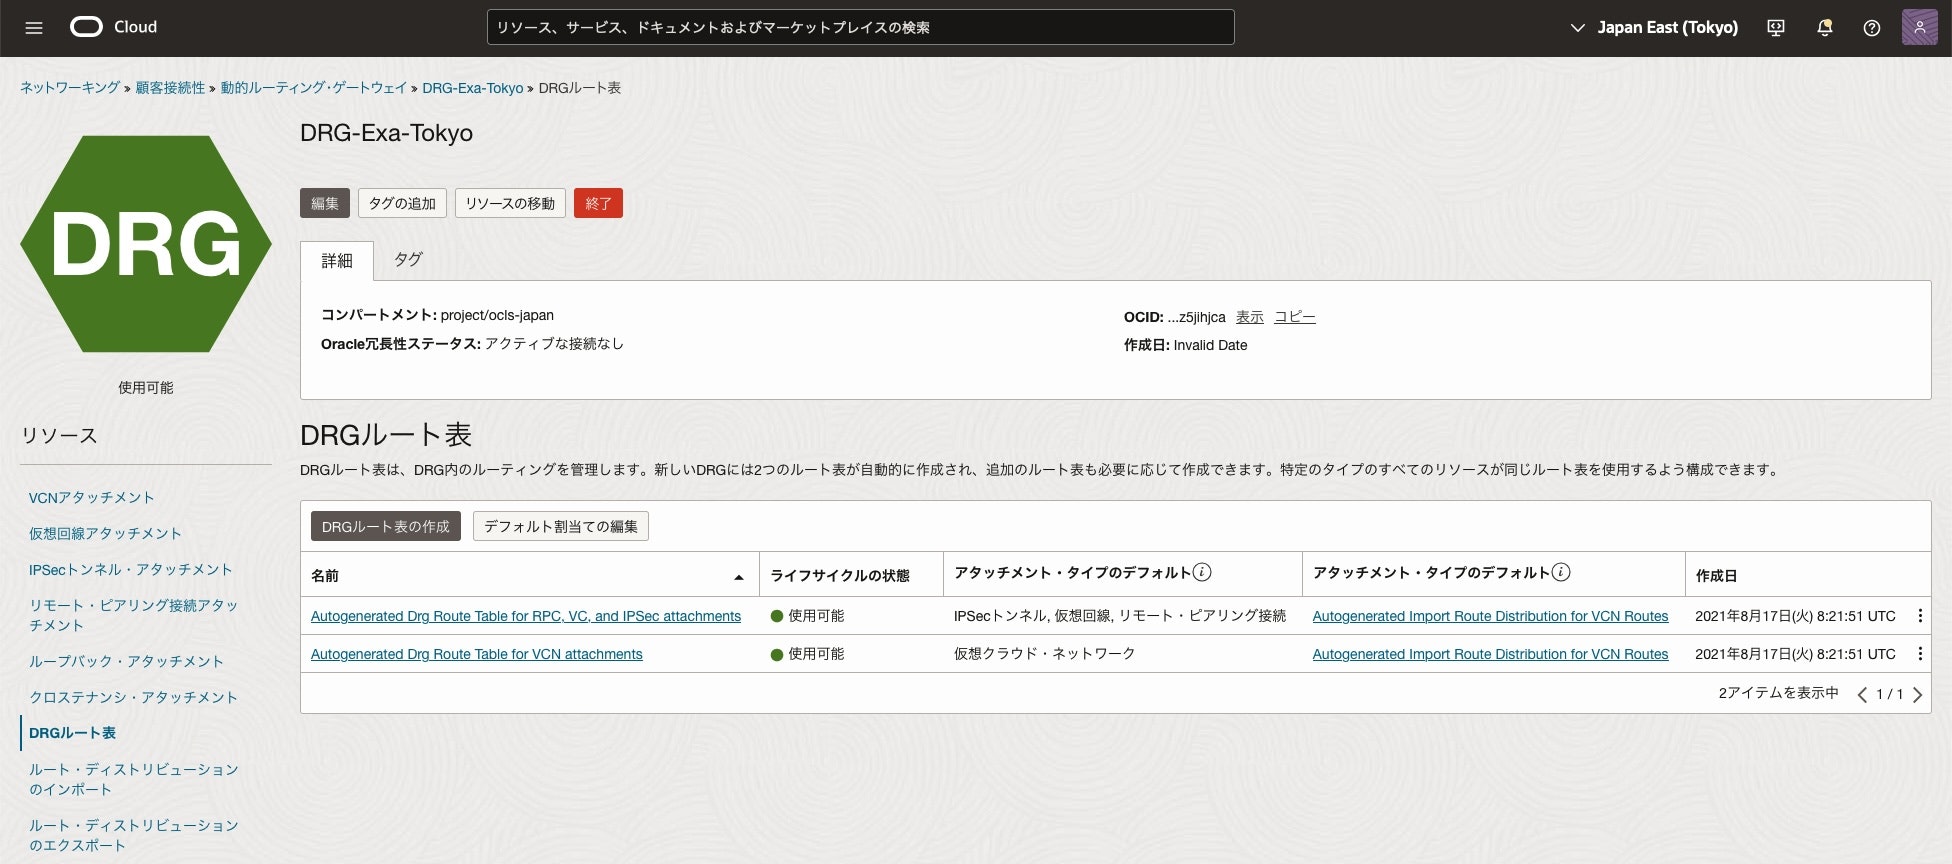
Task: Select the 詳細 tab
Action: coord(337,261)
